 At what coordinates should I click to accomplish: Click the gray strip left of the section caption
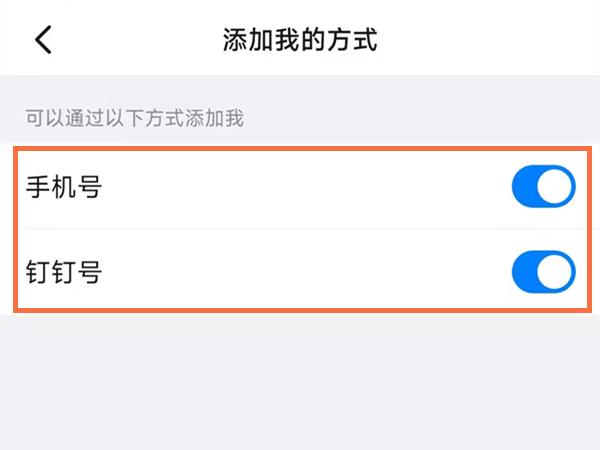point(12,120)
